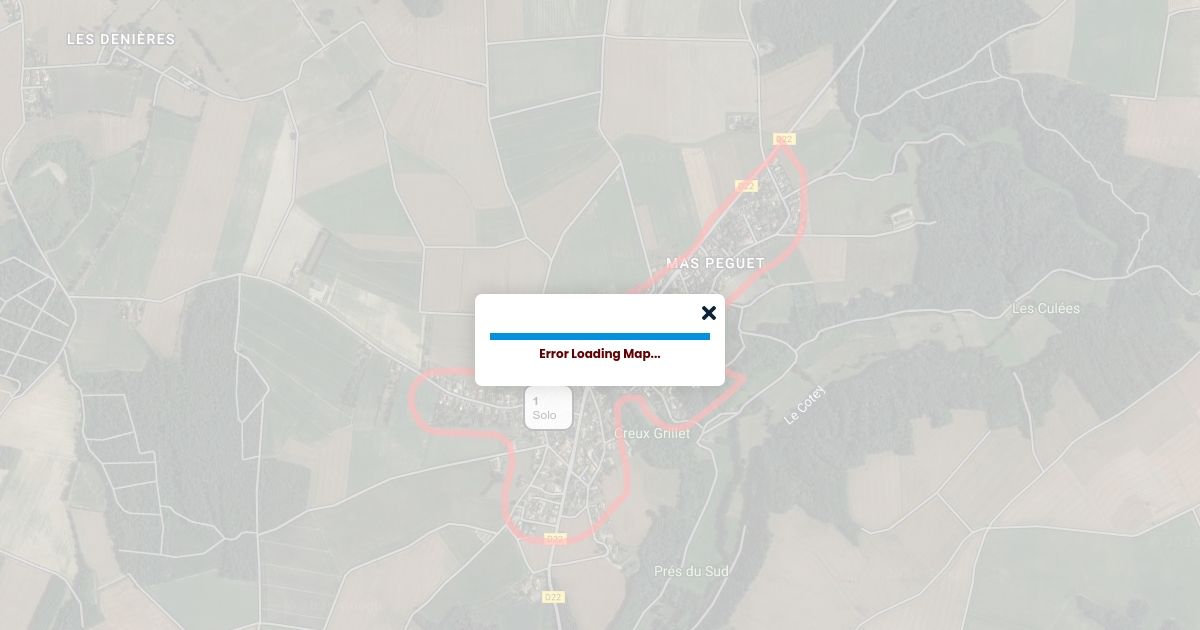Click D22 shield on route's southern loop
The width and height of the screenshot is (1200, 630).
[555, 538]
